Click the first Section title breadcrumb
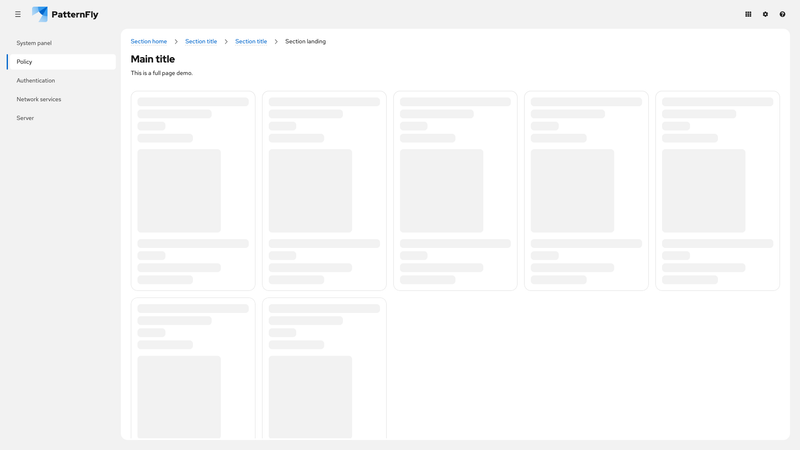This screenshot has width=800, height=450. pos(201,41)
